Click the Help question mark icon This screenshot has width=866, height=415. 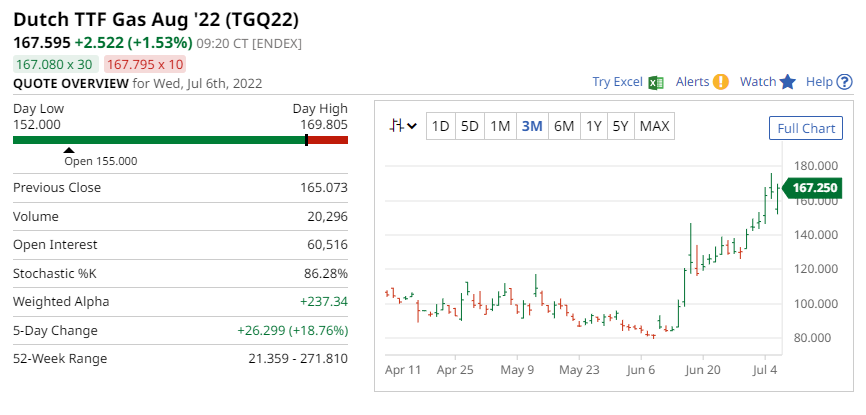[844, 82]
